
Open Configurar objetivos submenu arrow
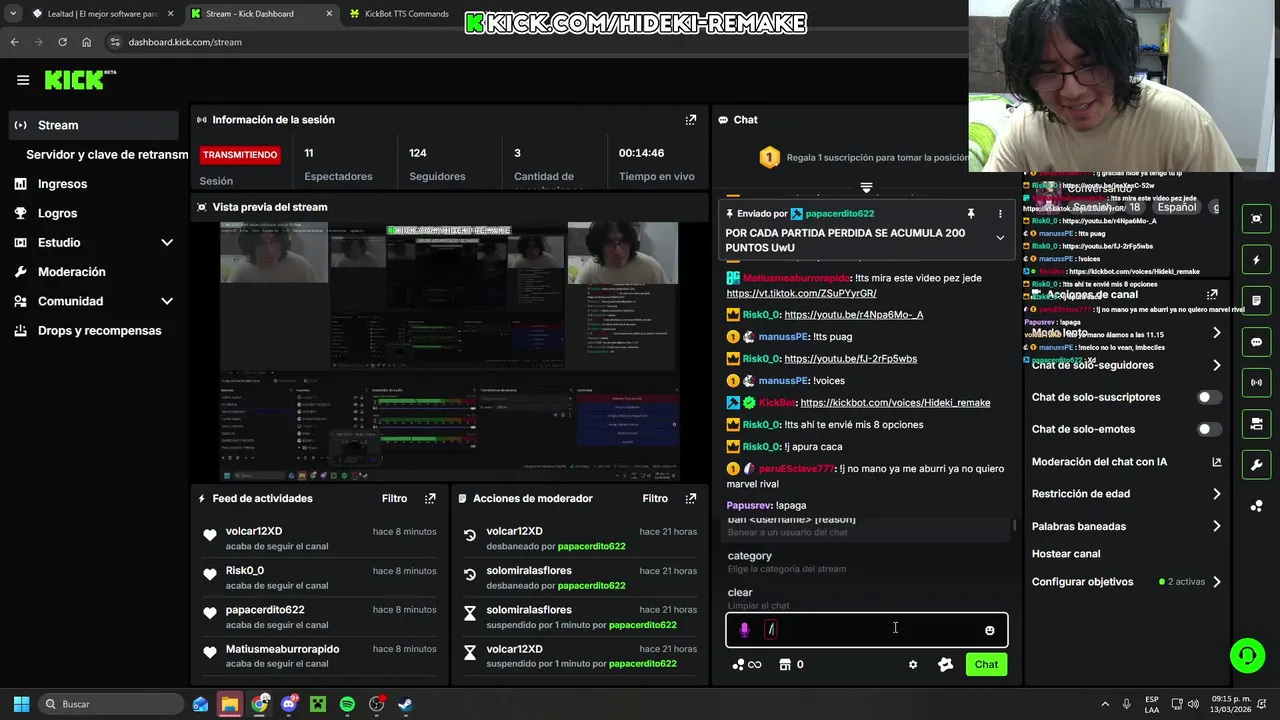click(x=1217, y=582)
